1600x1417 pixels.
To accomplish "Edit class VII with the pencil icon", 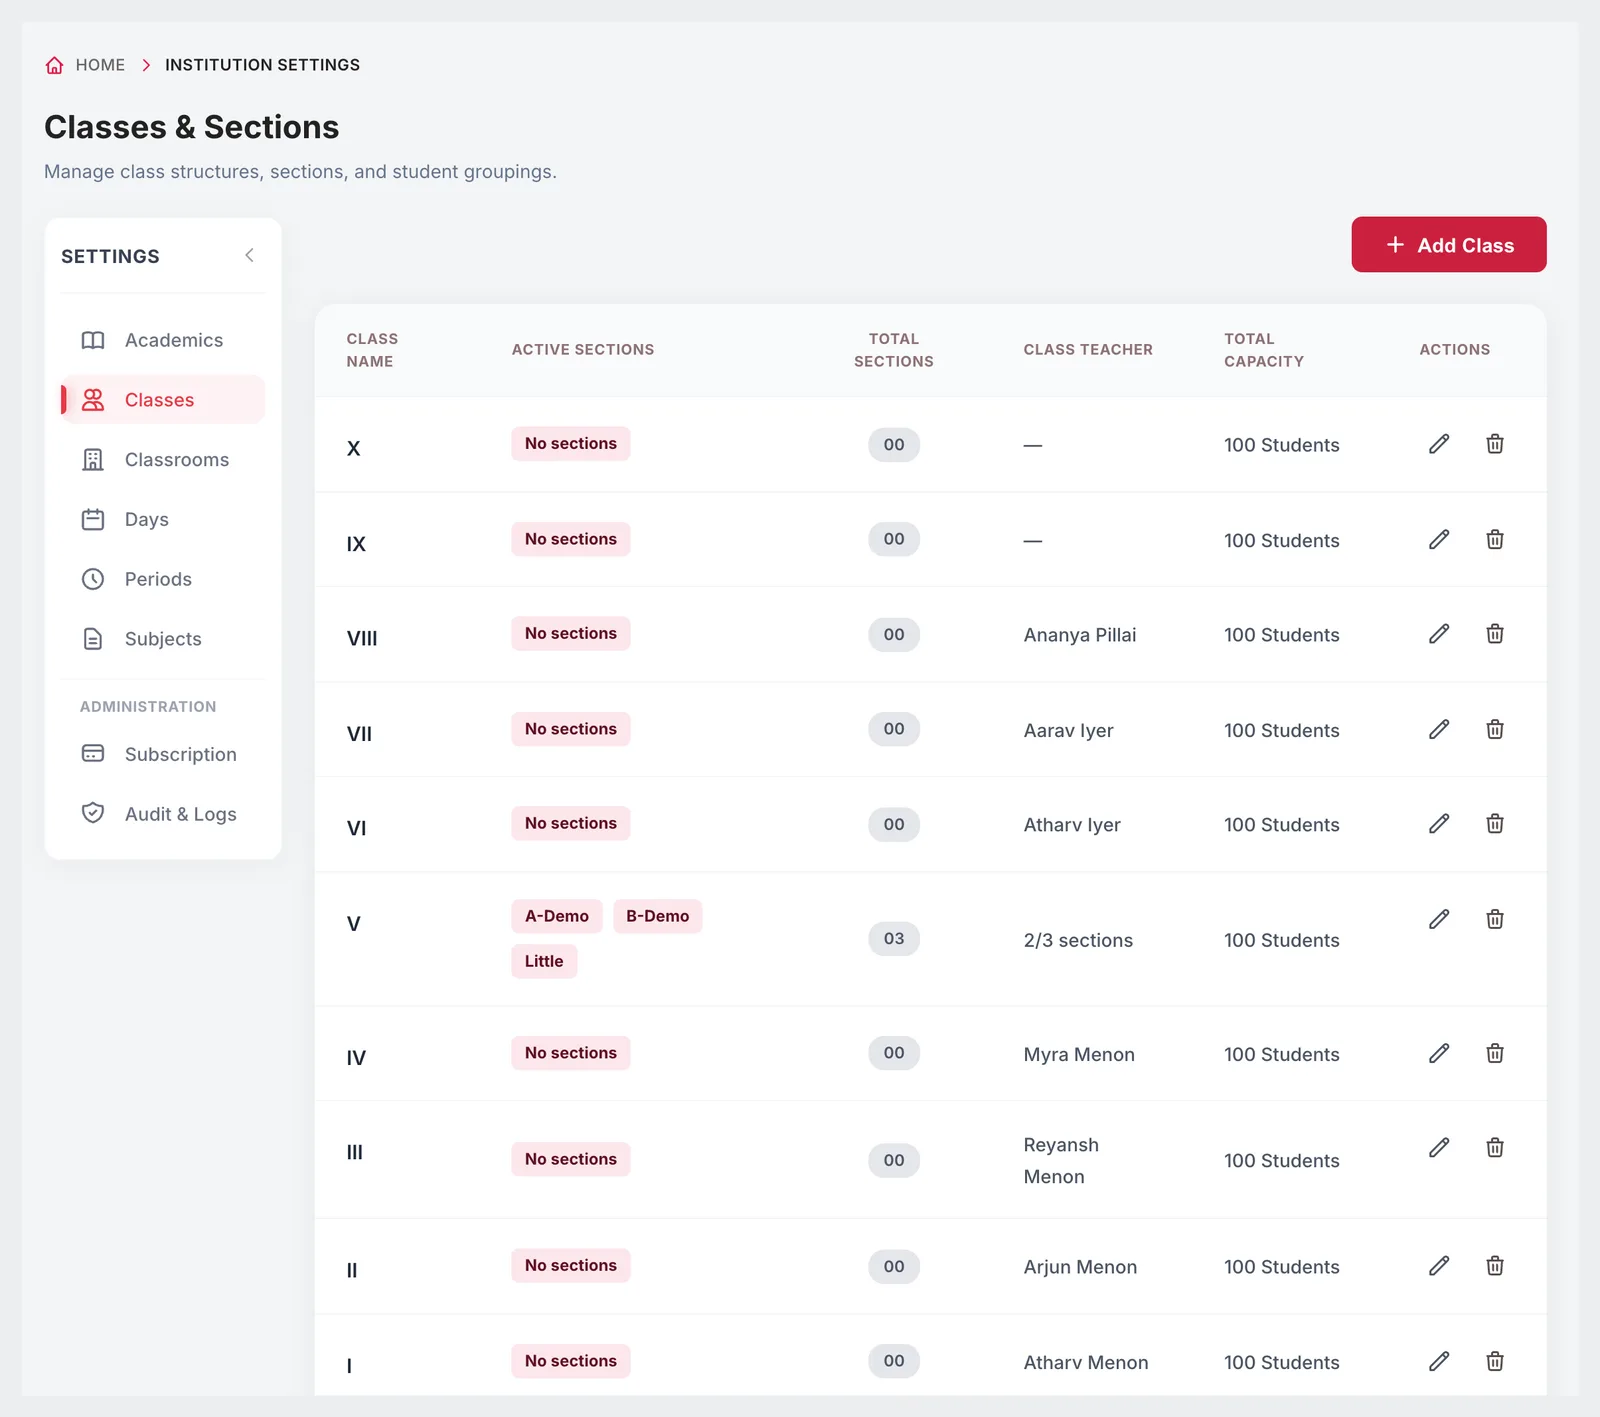I will [1439, 730].
